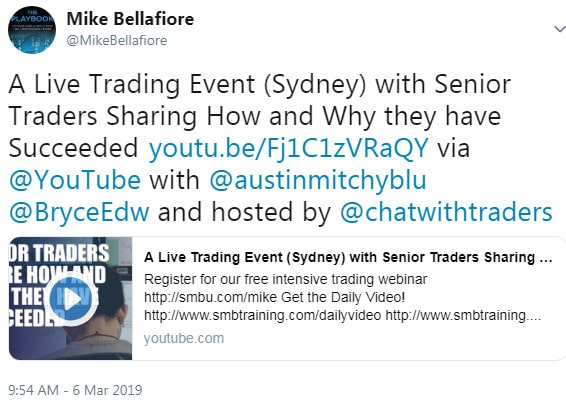Image resolution: width=566 pixels, height=405 pixels.
Task: Click the 'OR TRADERS' overlay text on the thumbnail
Action: point(59,253)
